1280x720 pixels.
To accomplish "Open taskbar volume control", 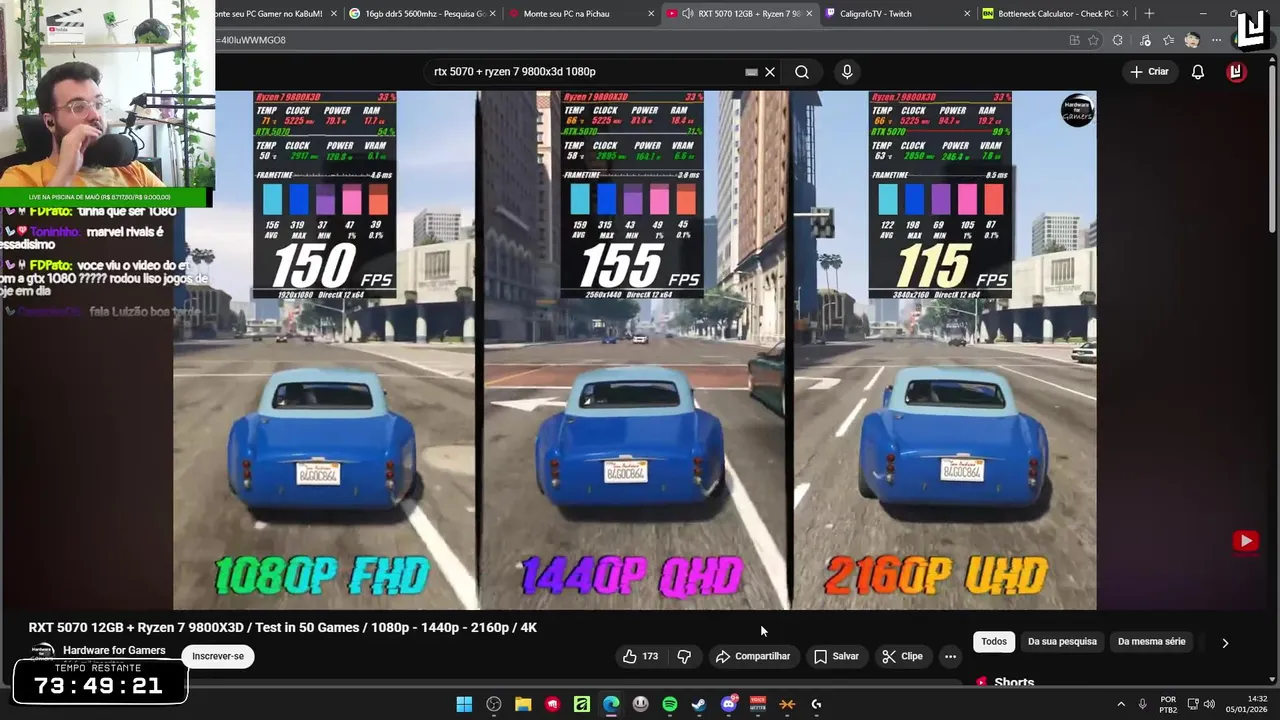I will (x=1209, y=704).
